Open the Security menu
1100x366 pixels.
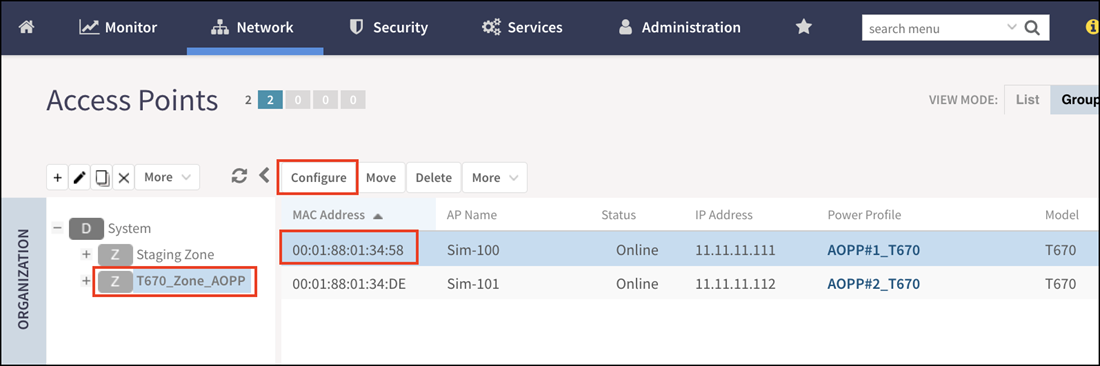(x=389, y=27)
